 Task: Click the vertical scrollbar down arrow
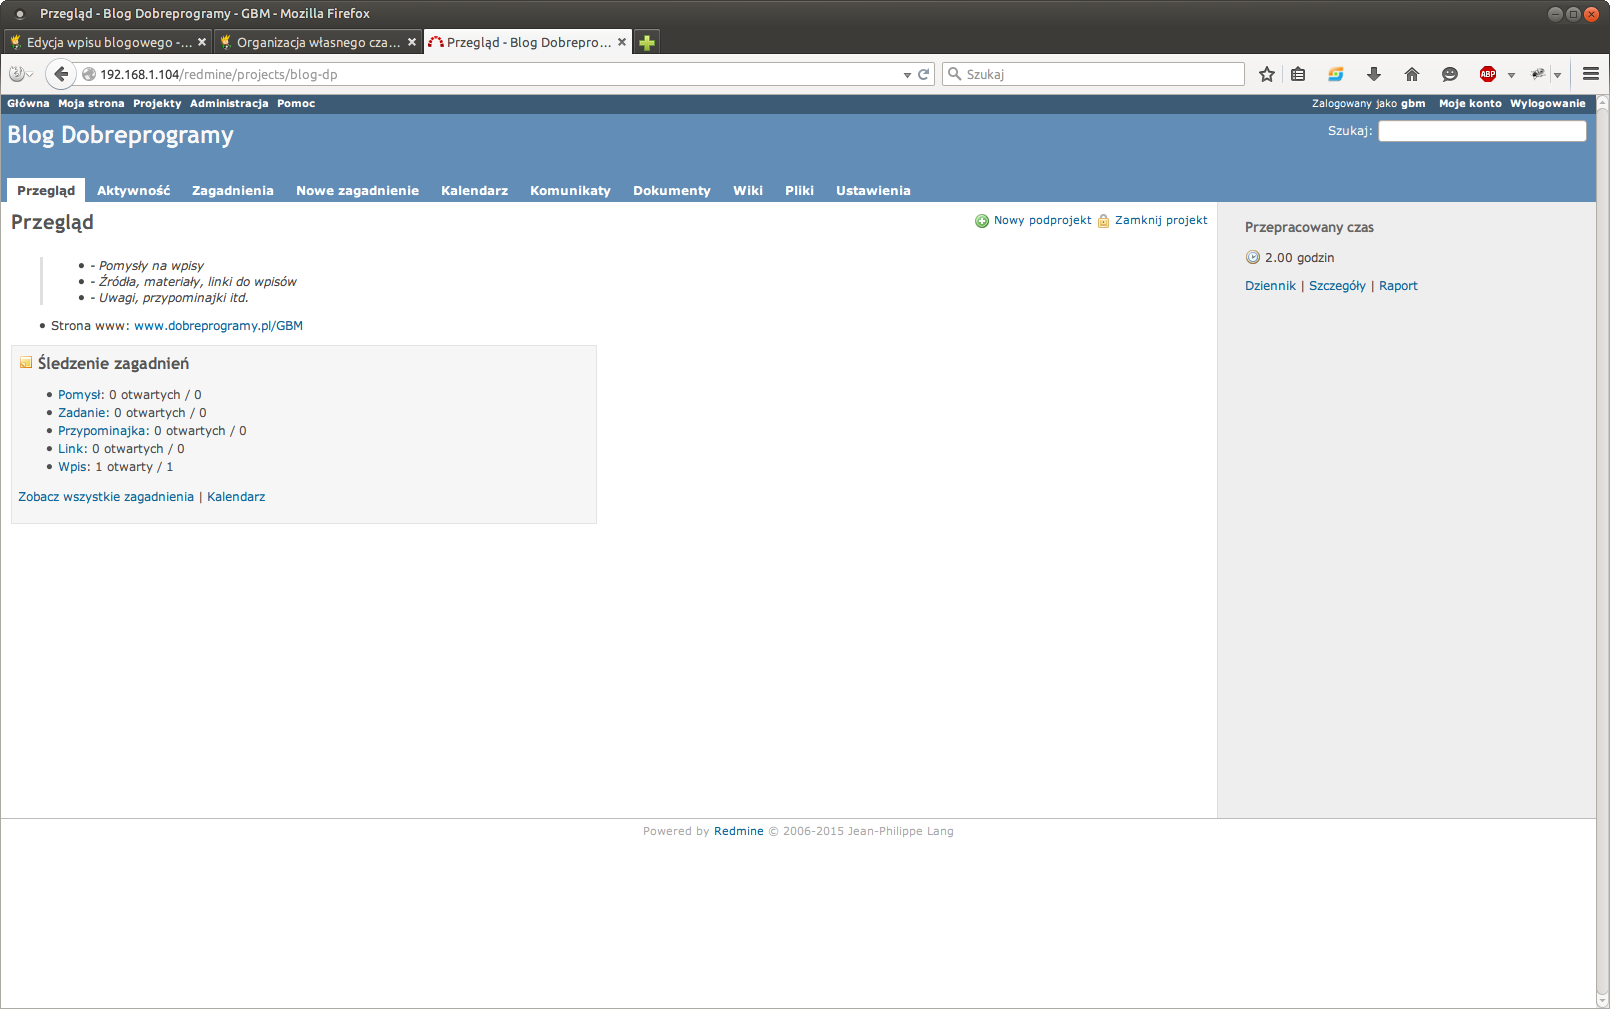click(1603, 1001)
